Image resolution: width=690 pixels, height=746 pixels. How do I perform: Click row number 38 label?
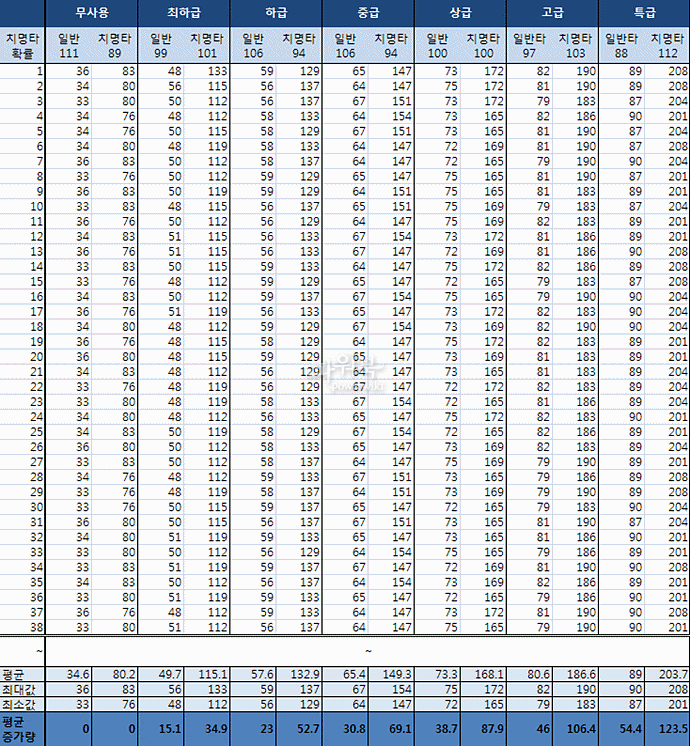[x=22, y=626]
